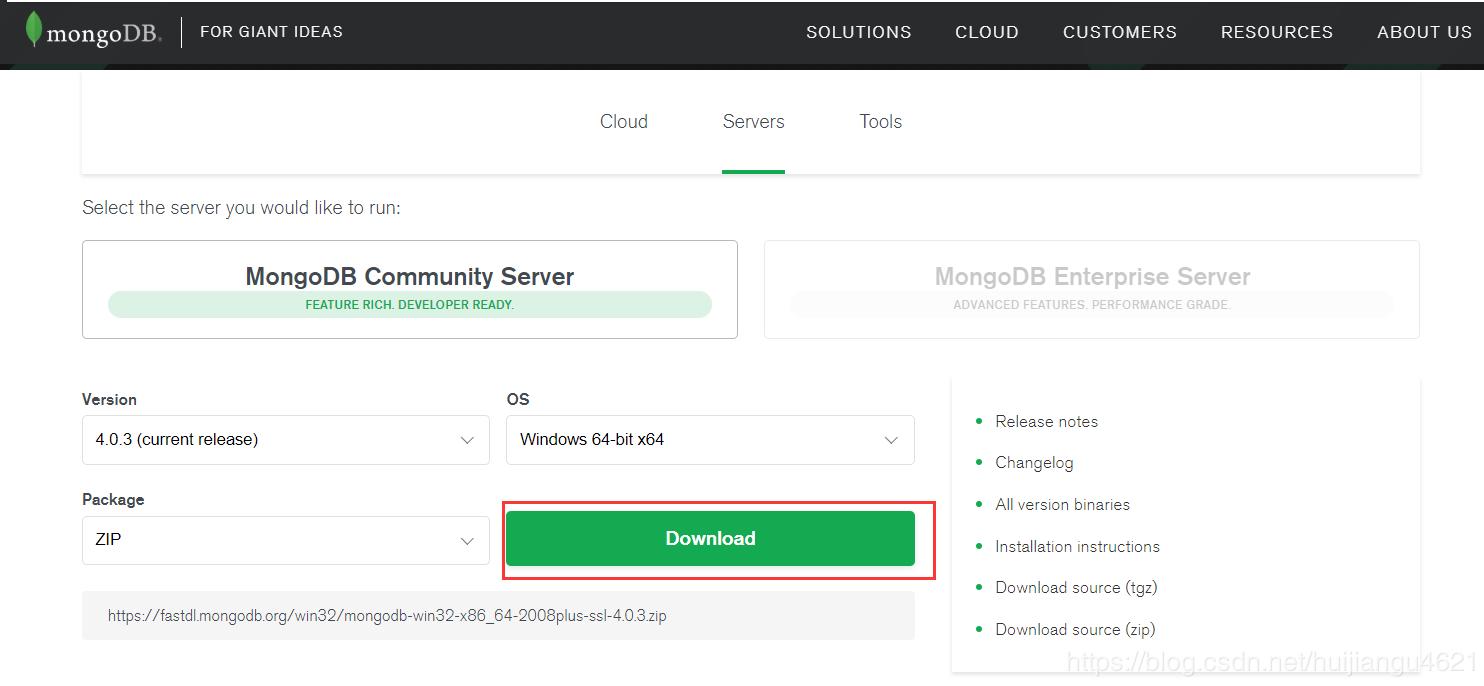Click the Download button
This screenshot has height=686, width=1484.
tap(710, 538)
